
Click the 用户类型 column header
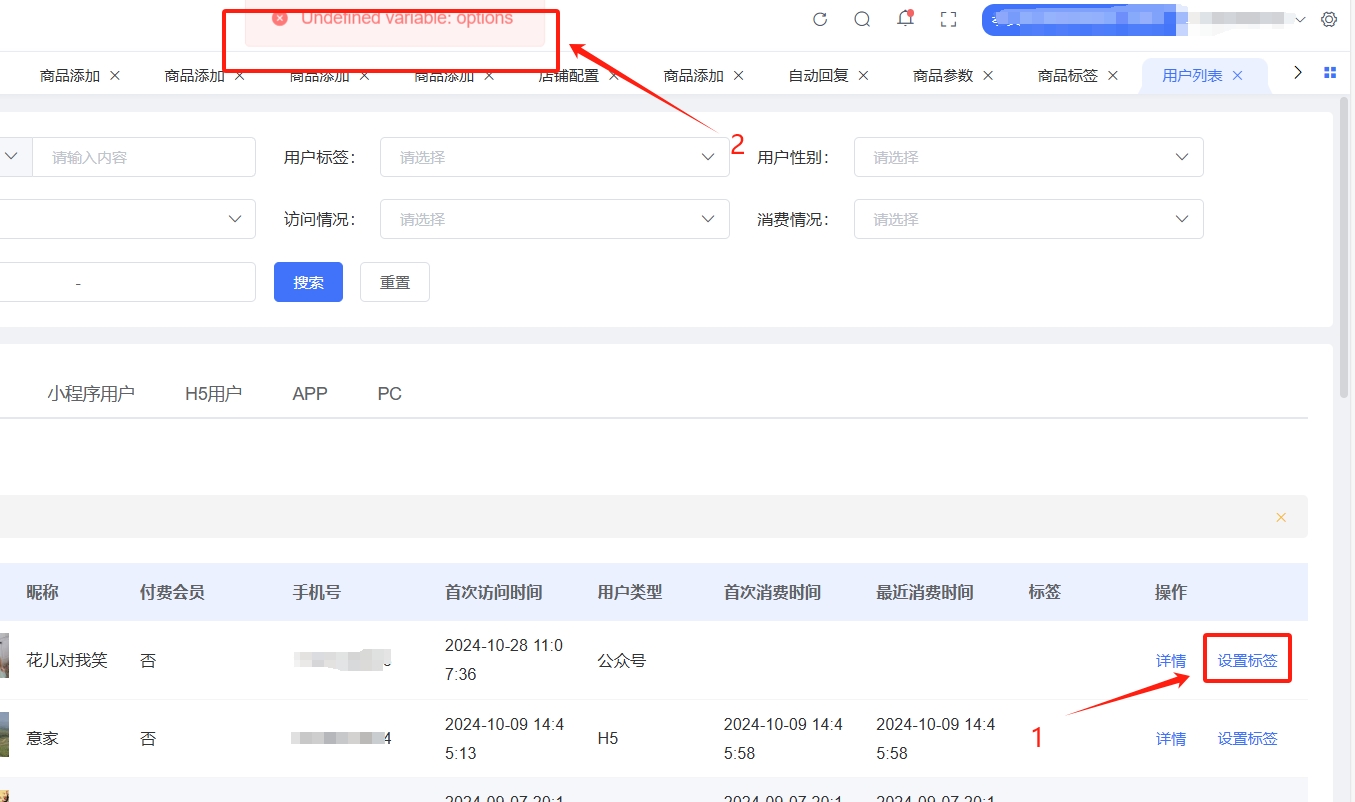pyautogui.click(x=630, y=592)
